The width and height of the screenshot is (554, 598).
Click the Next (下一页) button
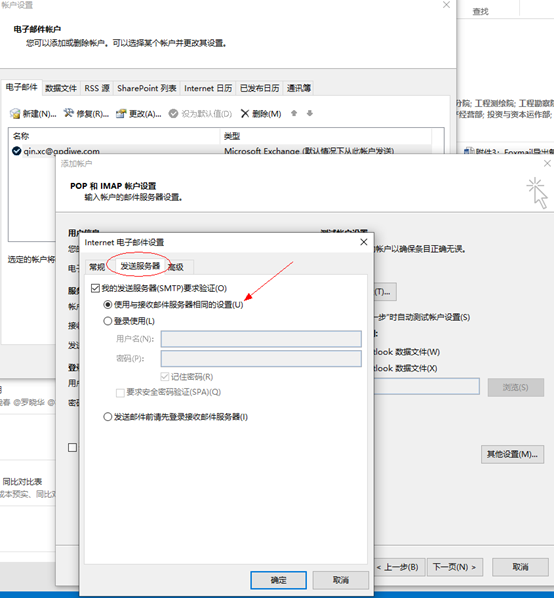click(x=454, y=567)
